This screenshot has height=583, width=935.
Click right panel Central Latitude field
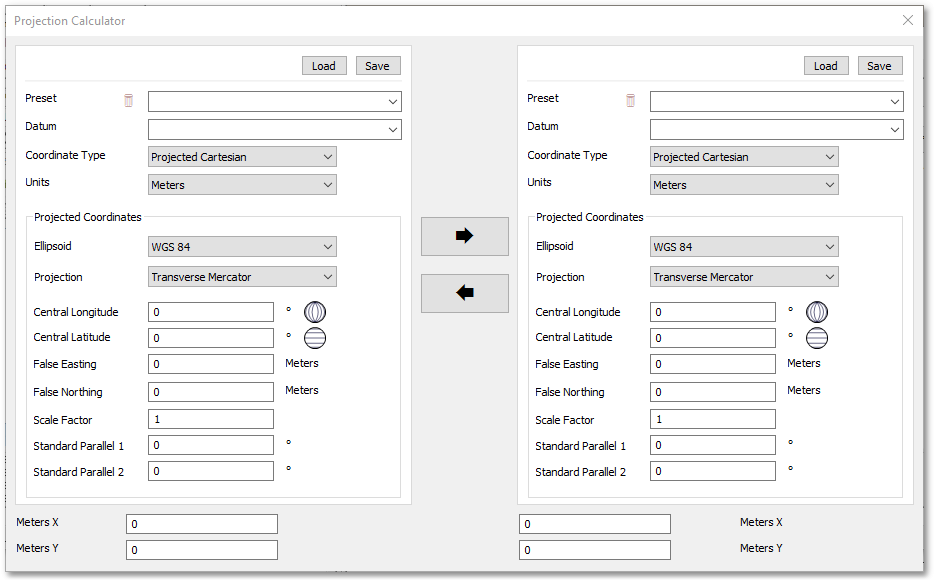(713, 338)
